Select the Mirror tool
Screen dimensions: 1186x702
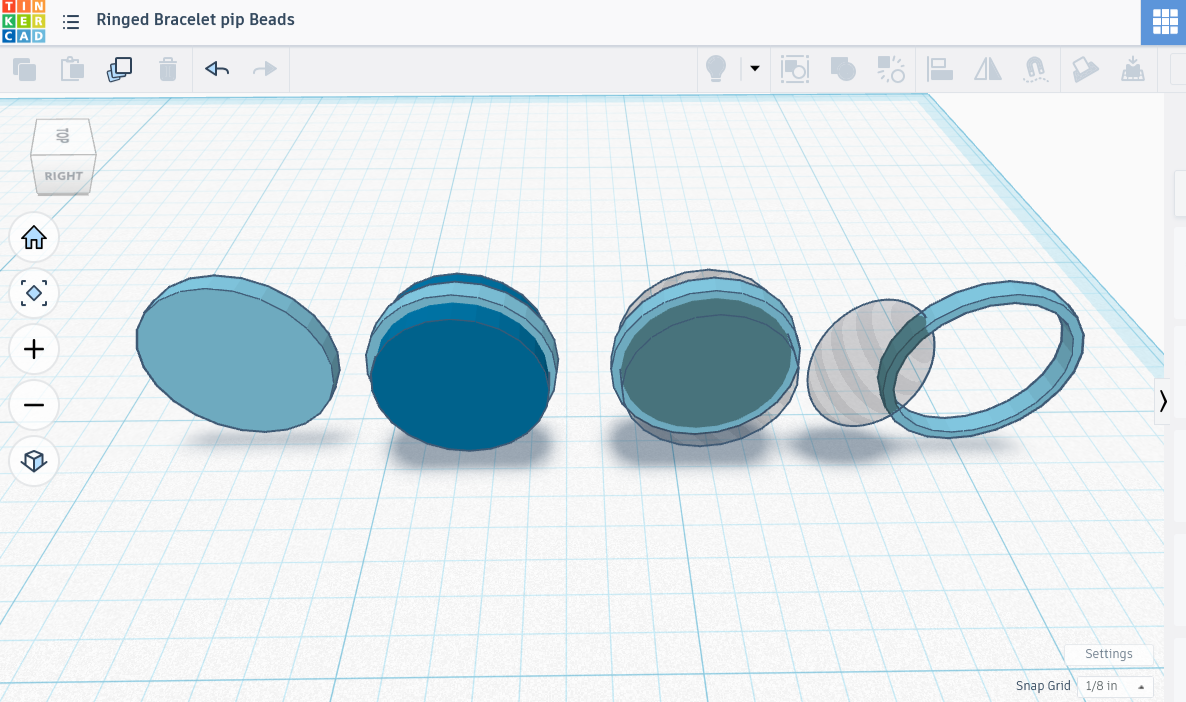click(x=988, y=69)
